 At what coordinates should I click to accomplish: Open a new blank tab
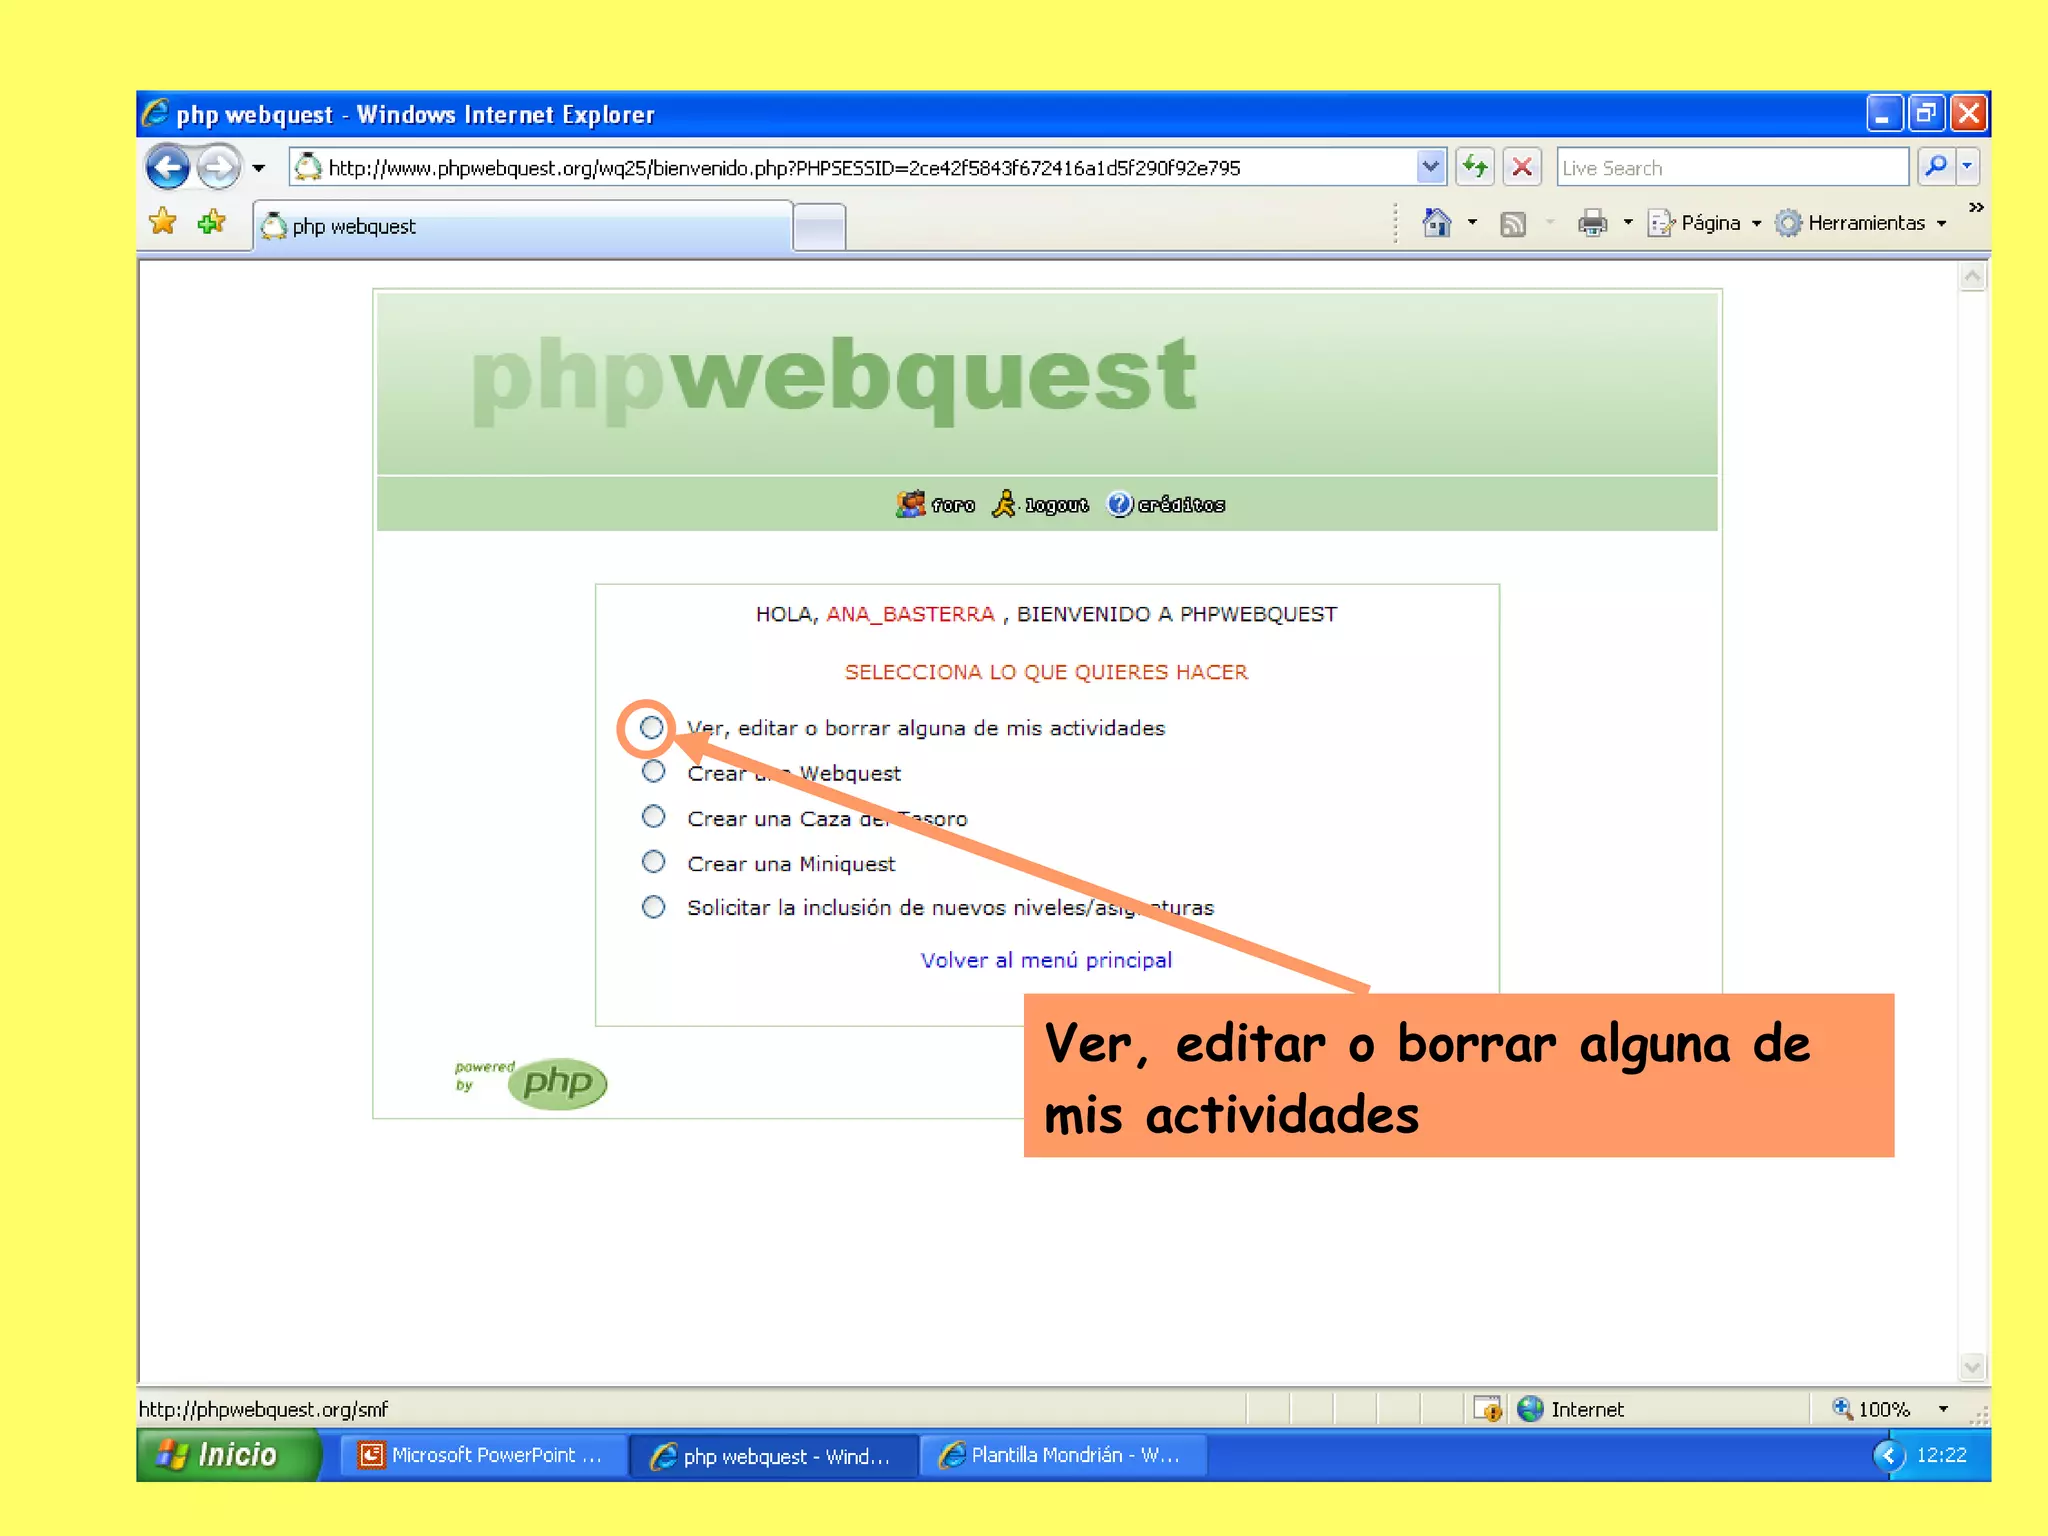pyautogui.click(x=820, y=228)
